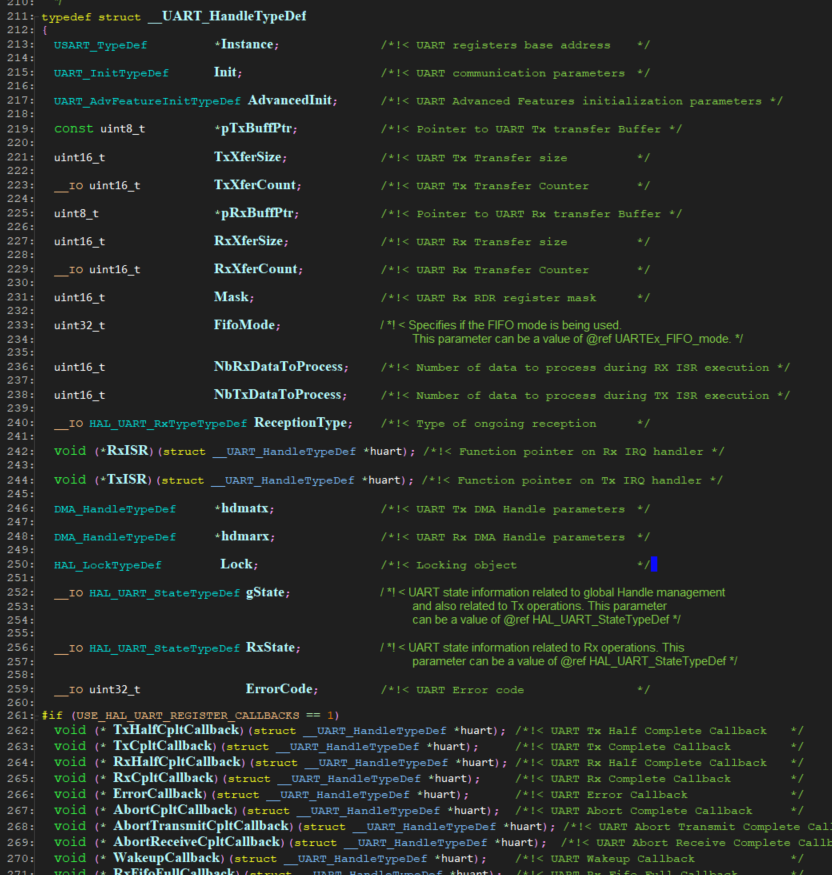Click the NbTxDataToProcess member
The image size is (832, 875).
pyautogui.click(x=278, y=394)
